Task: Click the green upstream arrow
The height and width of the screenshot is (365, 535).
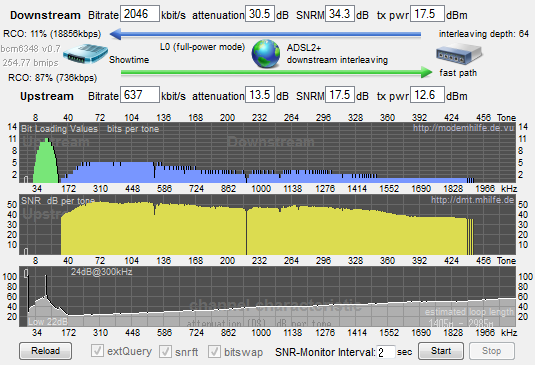Action: click(277, 72)
